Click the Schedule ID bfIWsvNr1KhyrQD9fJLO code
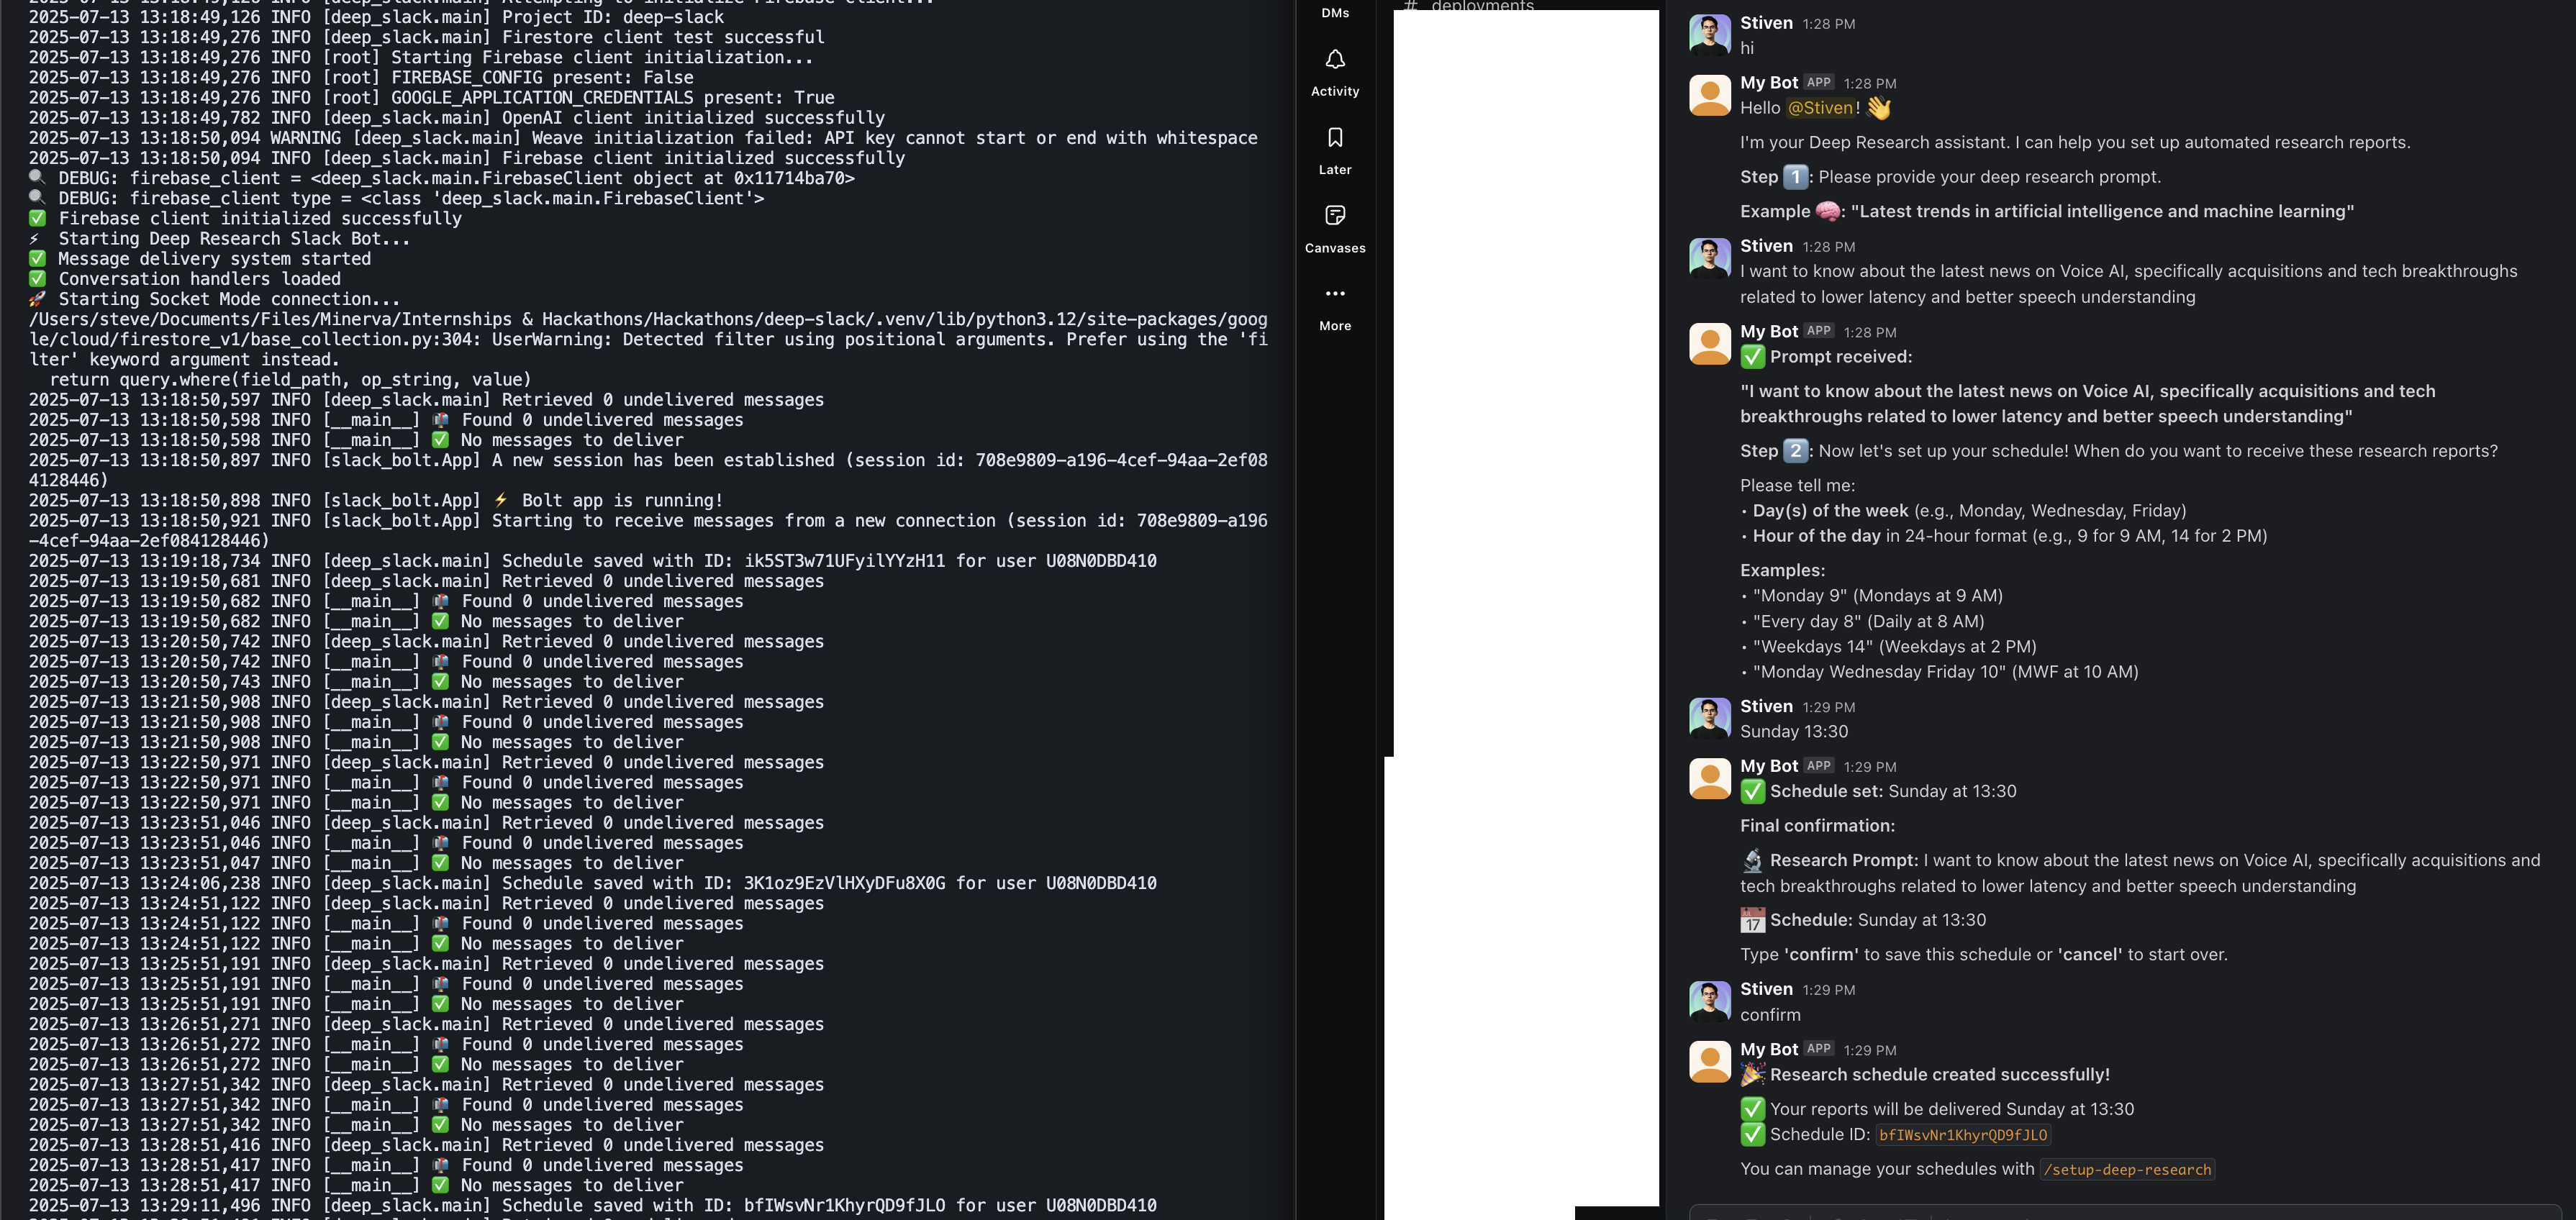Viewport: 2576px width, 1220px height. click(1962, 1135)
